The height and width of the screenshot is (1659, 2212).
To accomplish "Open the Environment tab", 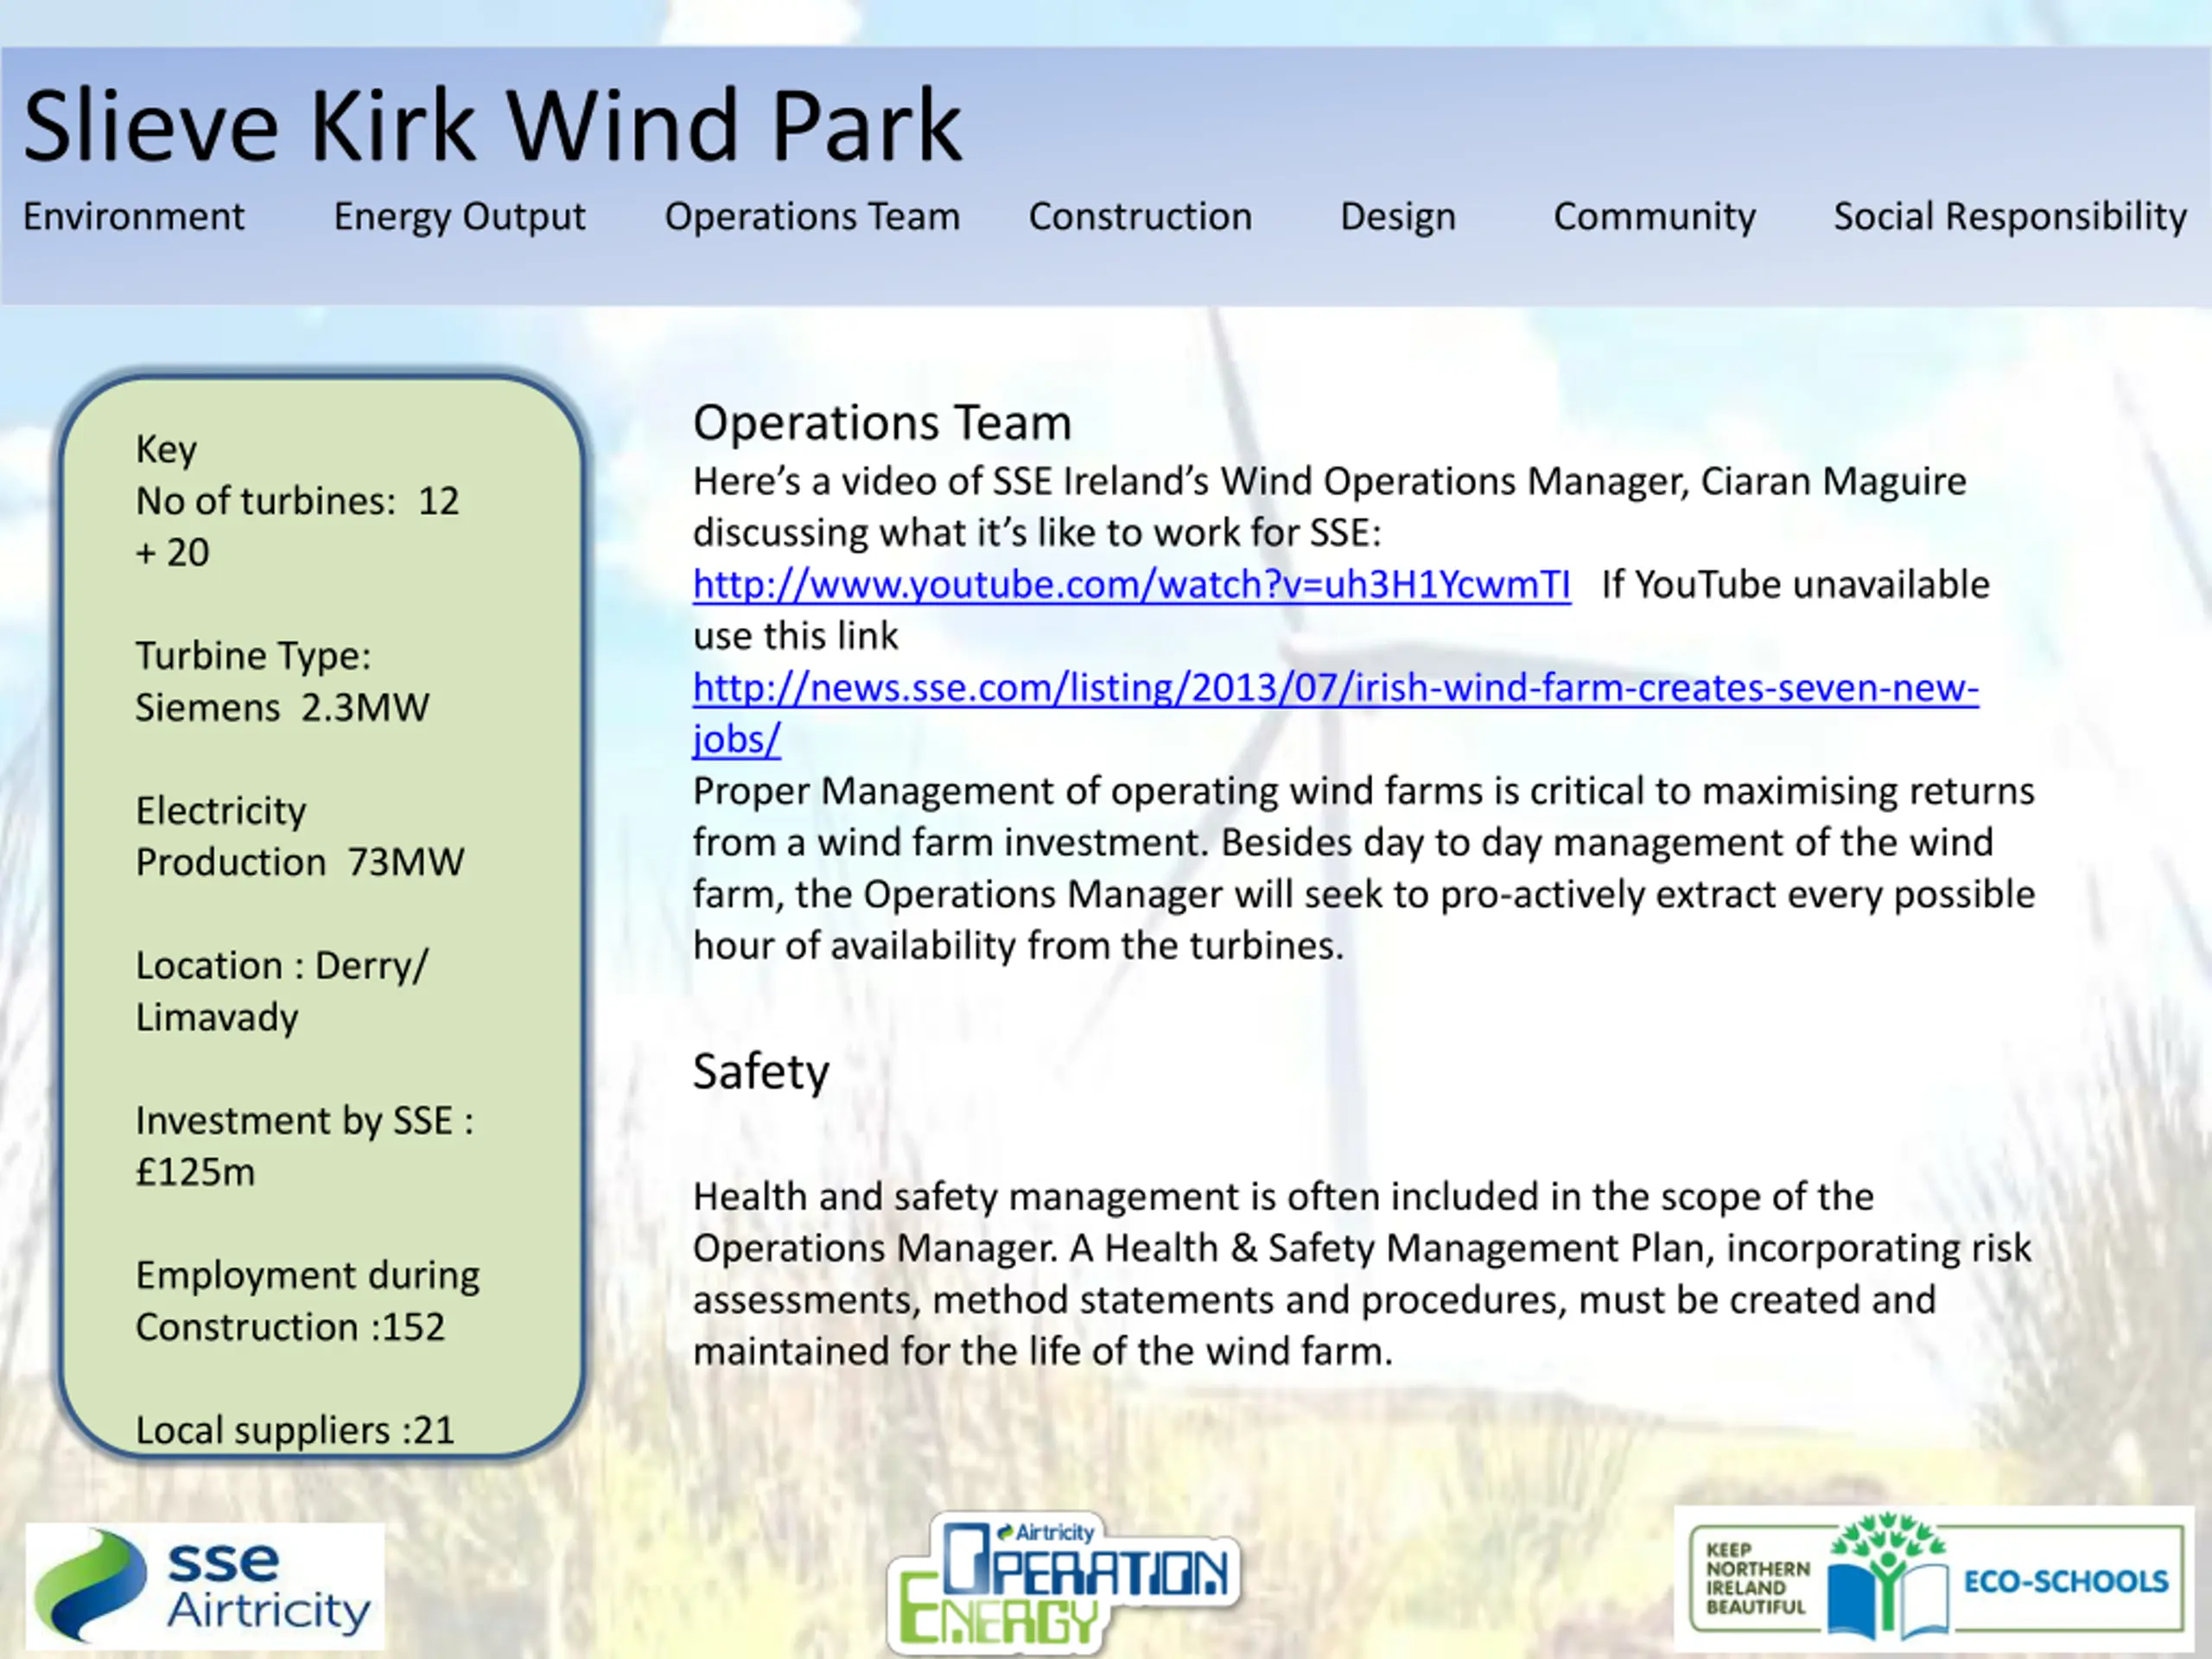I will tap(133, 217).
